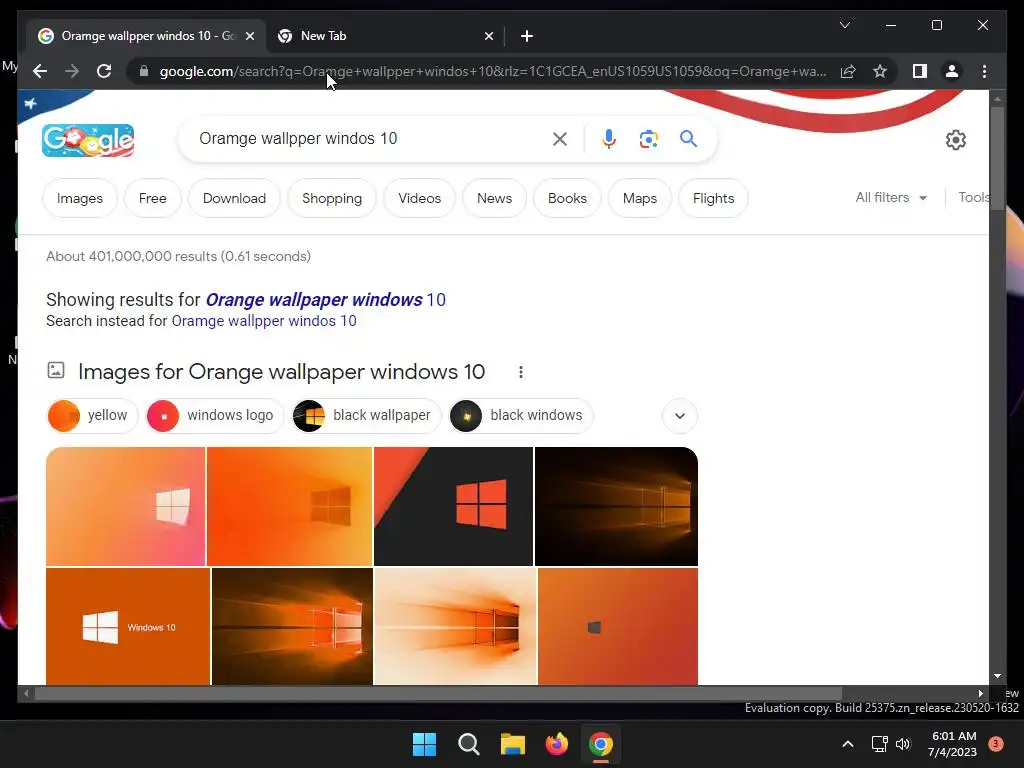The width and height of the screenshot is (1024, 768).
Task: Switch to Videos results
Action: click(x=419, y=198)
